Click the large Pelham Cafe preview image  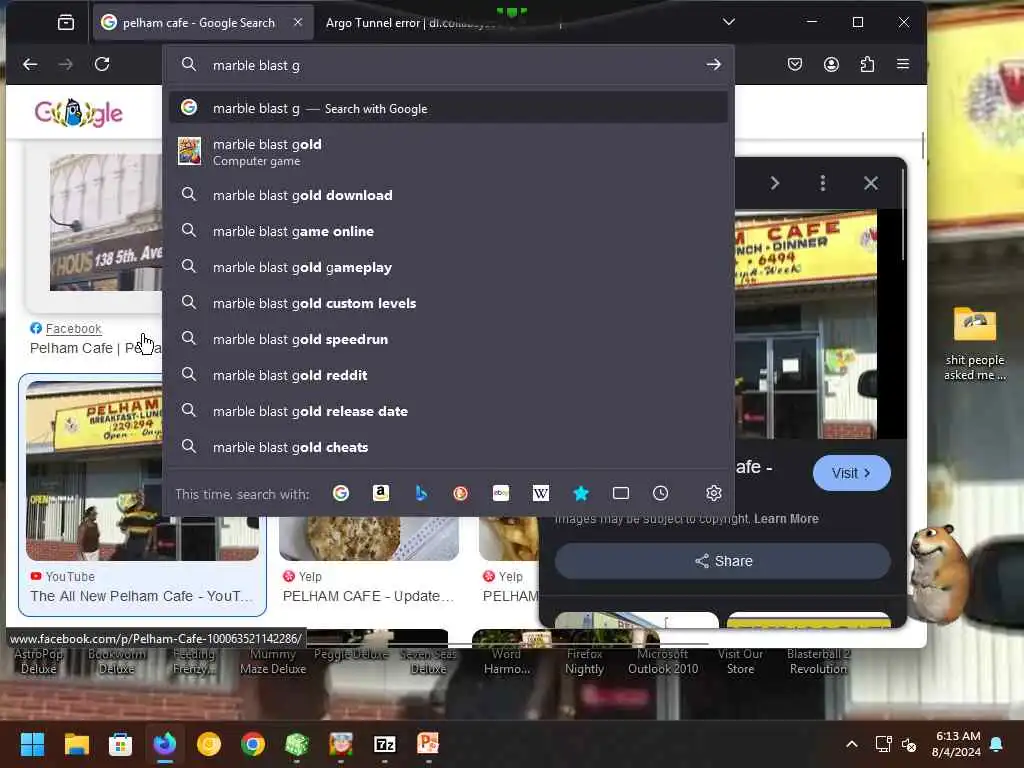[x=806, y=325]
